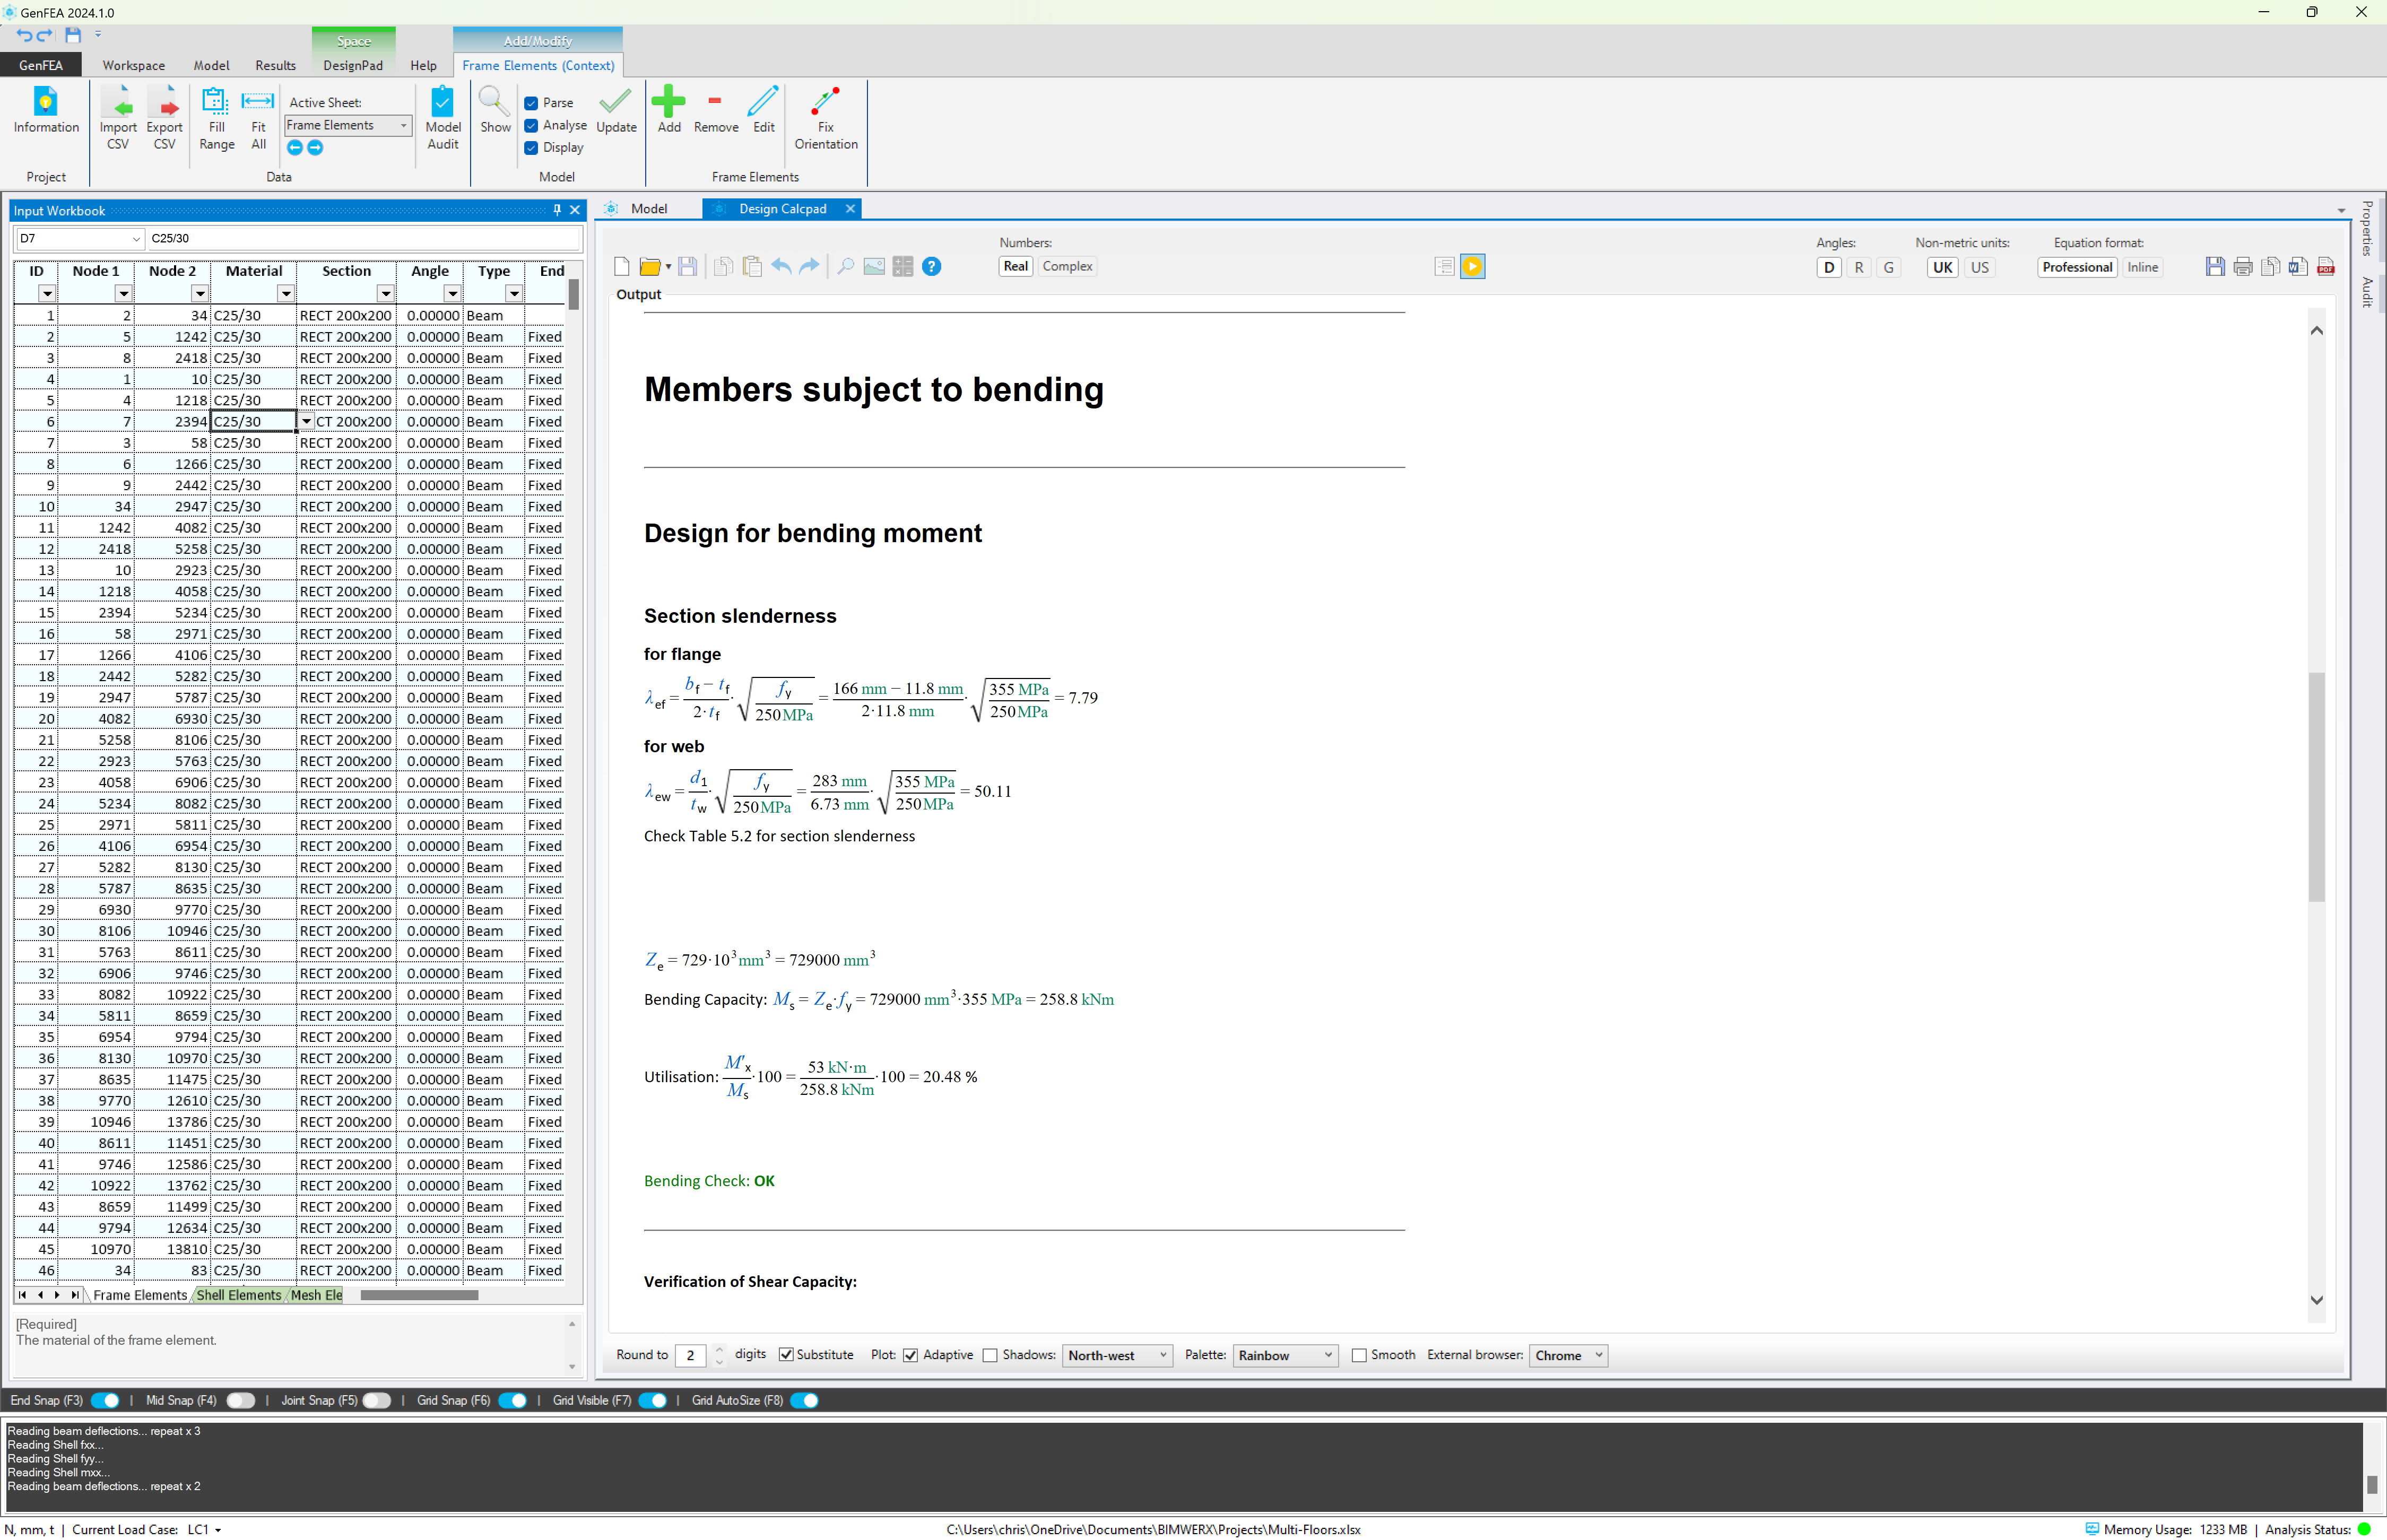The height and width of the screenshot is (1540, 2387).
Task: Open the Material column filter dropdown
Action: (285, 293)
